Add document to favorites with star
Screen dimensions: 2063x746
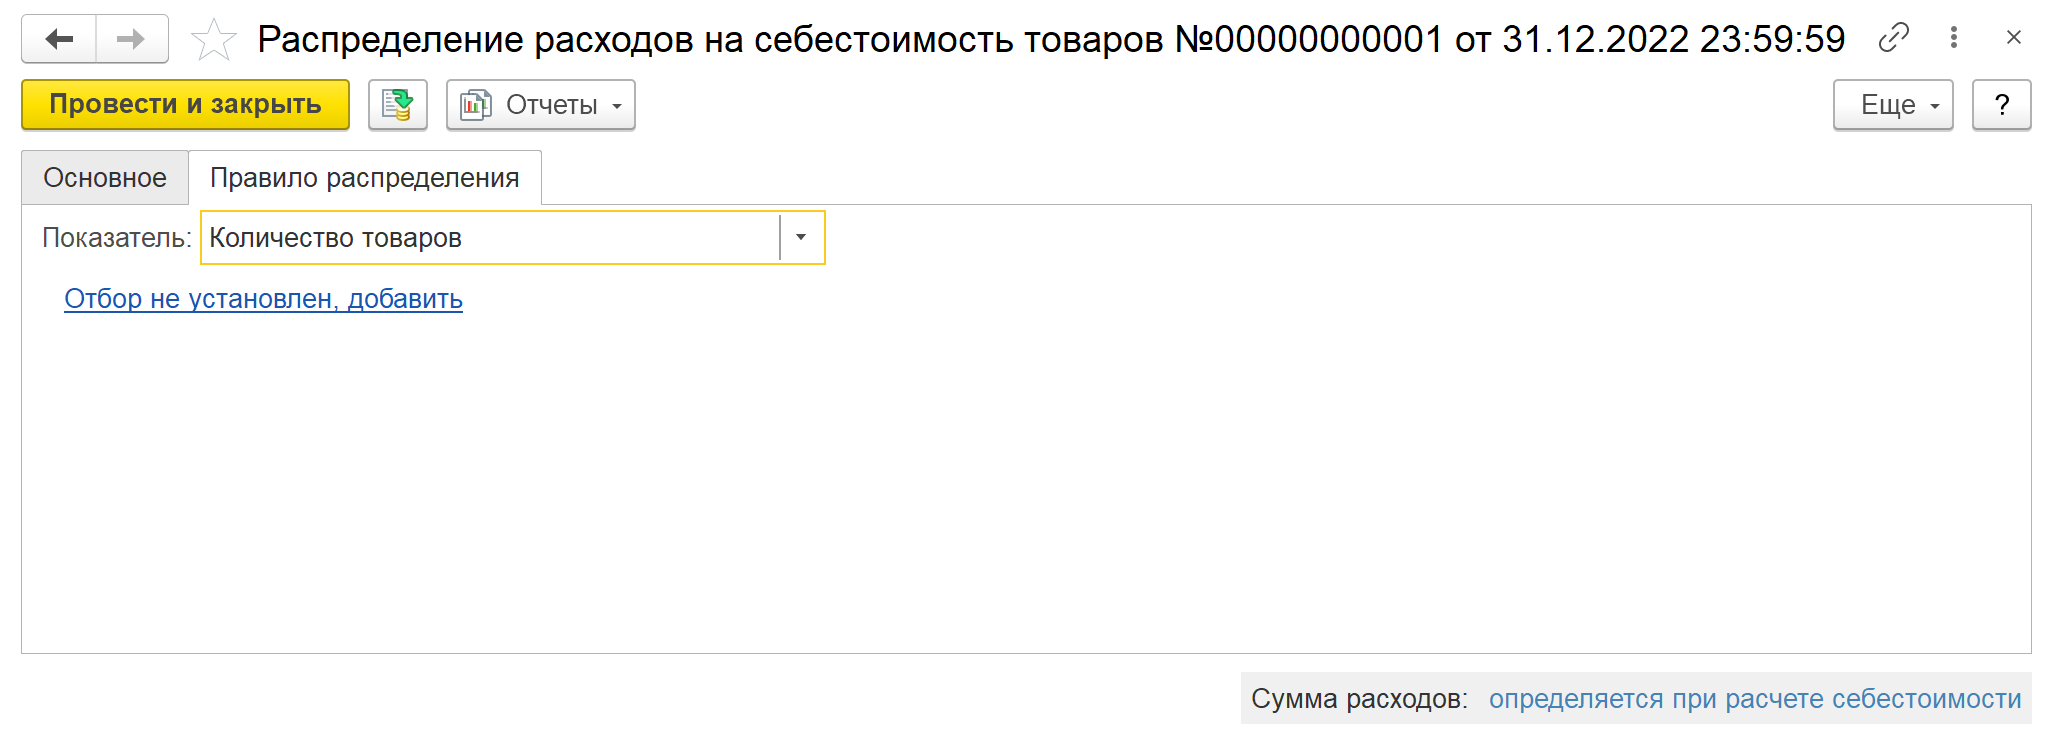[x=214, y=40]
